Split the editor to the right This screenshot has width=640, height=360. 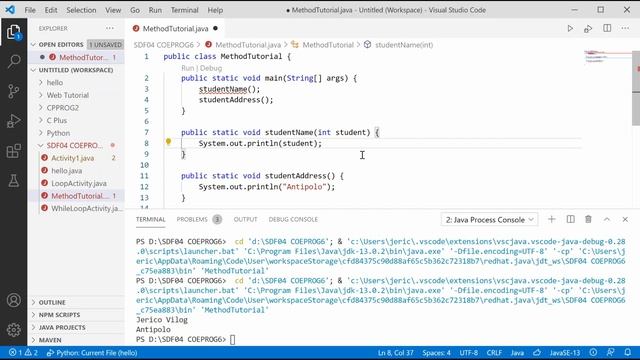[x=607, y=28]
